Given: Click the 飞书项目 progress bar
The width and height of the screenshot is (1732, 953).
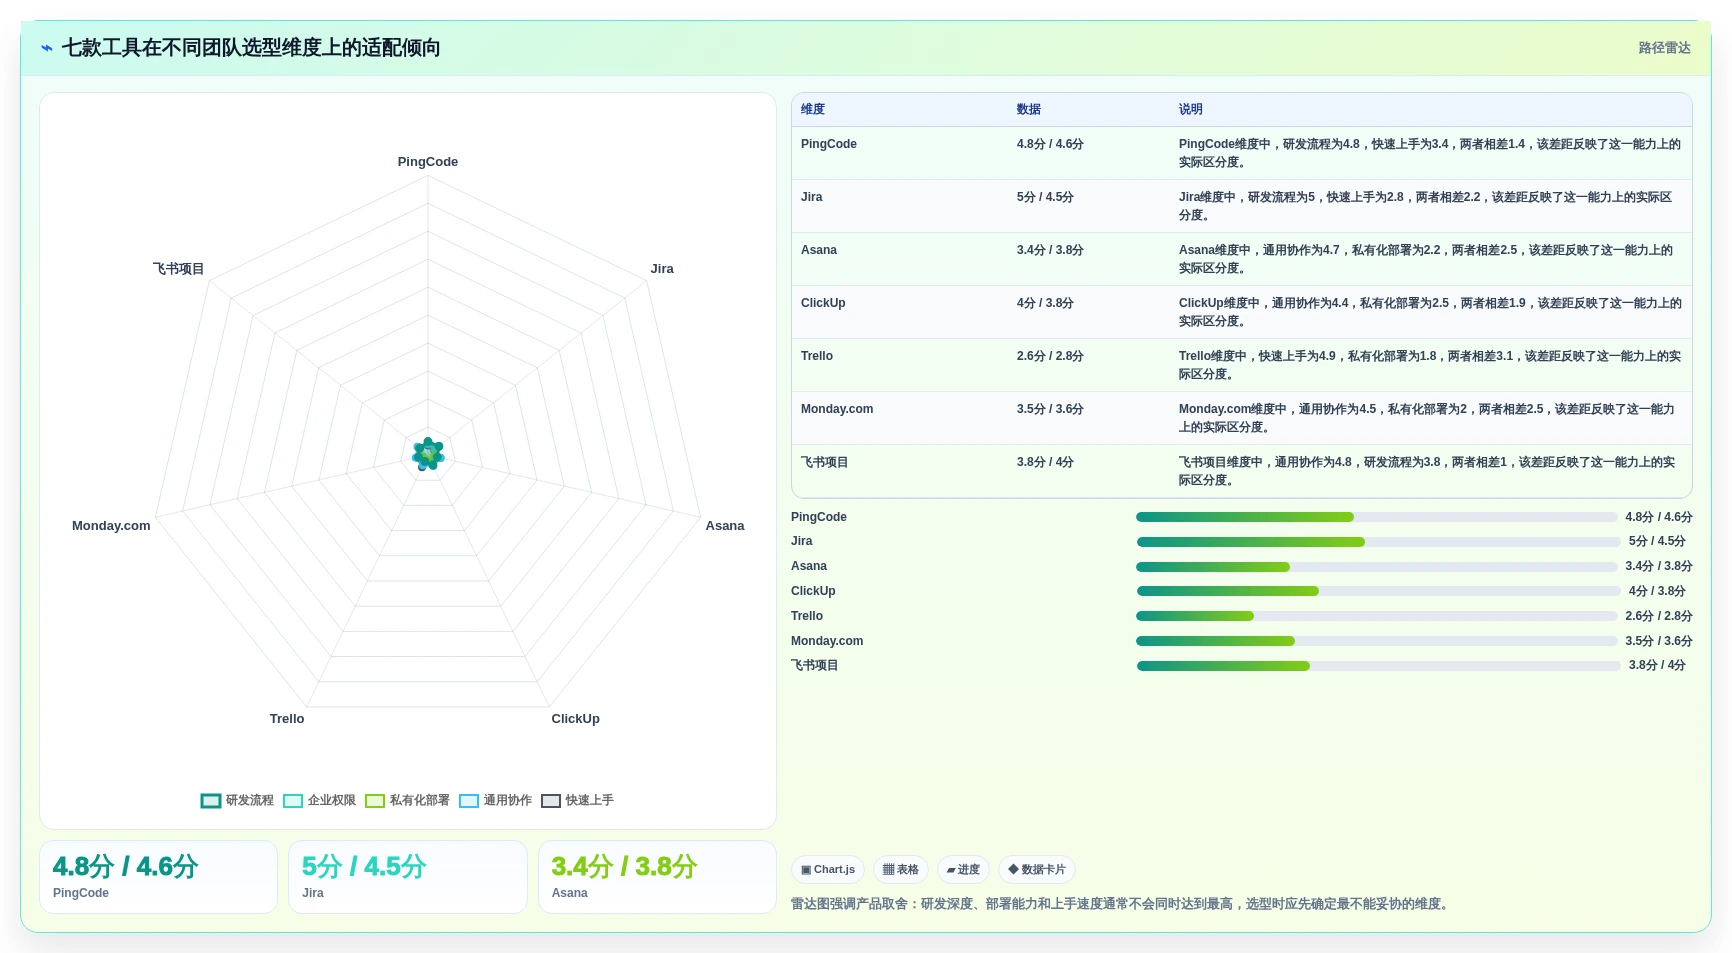Looking at the screenshot, I should coord(1379,666).
